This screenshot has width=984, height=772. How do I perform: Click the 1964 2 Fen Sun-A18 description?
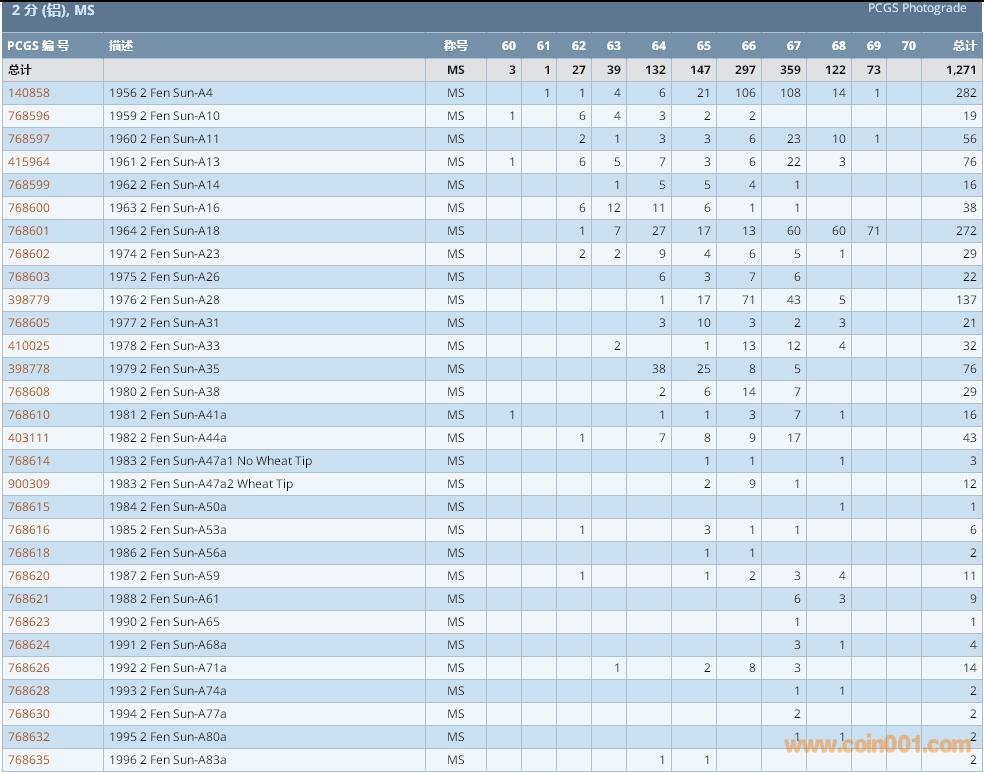[164, 231]
